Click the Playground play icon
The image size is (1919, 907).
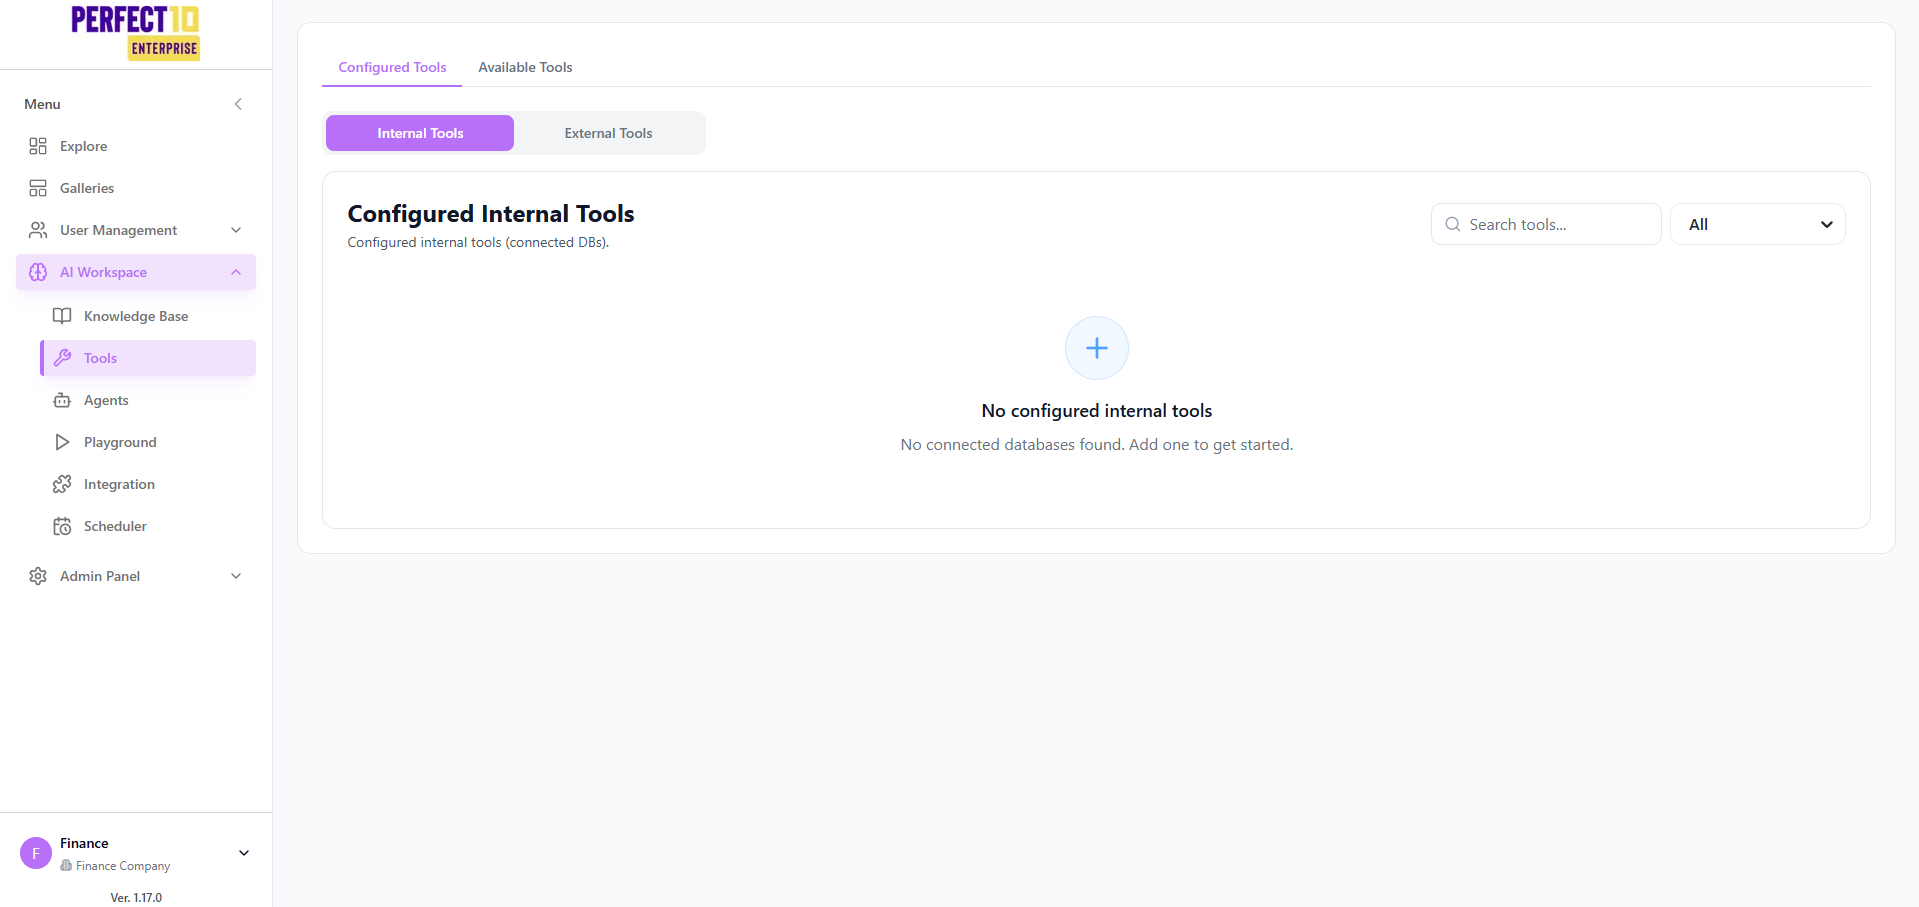pyautogui.click(x=62, y=442)
